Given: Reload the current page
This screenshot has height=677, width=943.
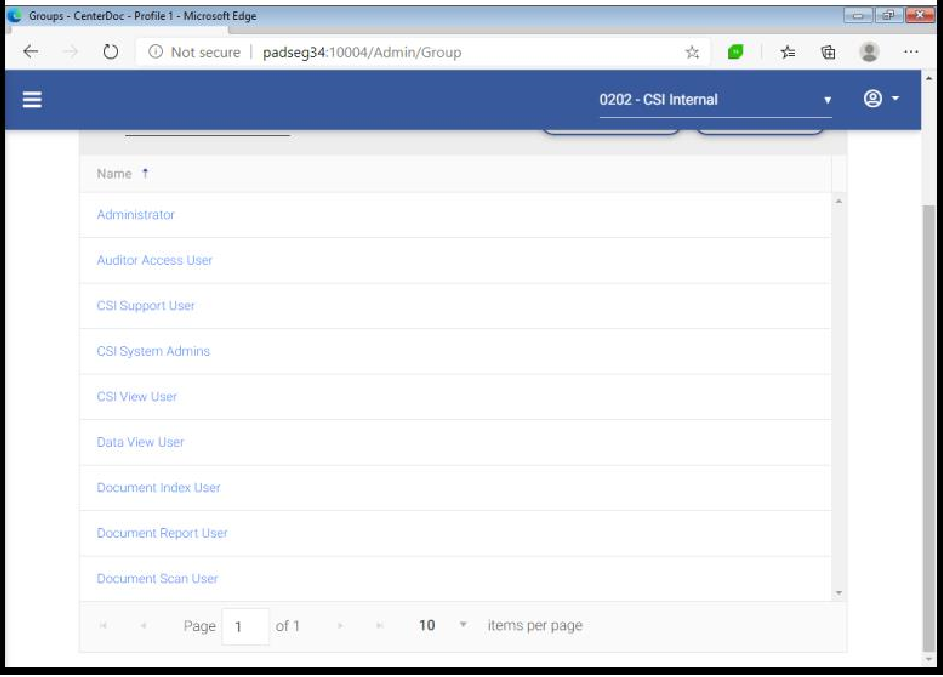Looking at the screenshot, I should tap(111, 52).
